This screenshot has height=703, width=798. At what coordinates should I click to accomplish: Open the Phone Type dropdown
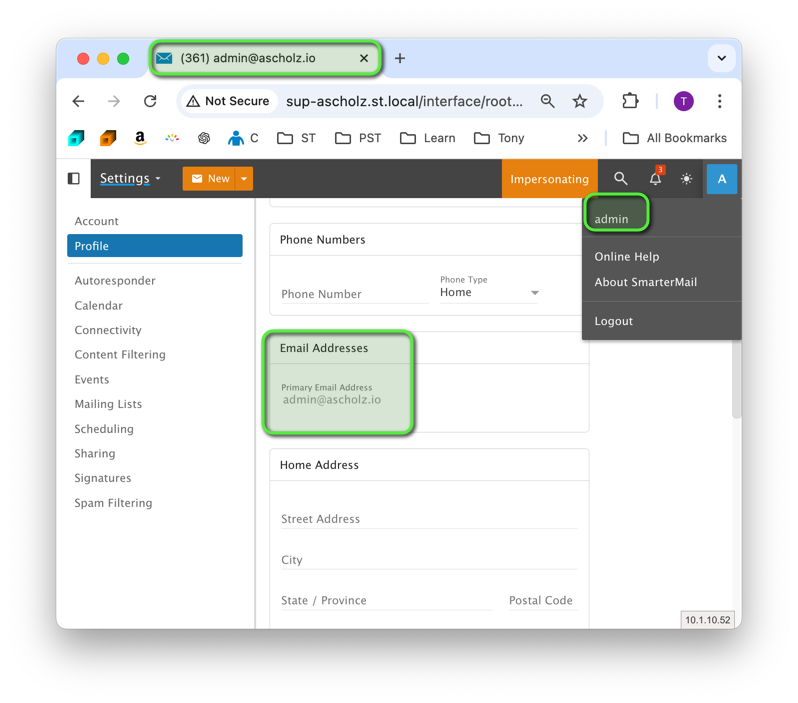pos(490,293)
